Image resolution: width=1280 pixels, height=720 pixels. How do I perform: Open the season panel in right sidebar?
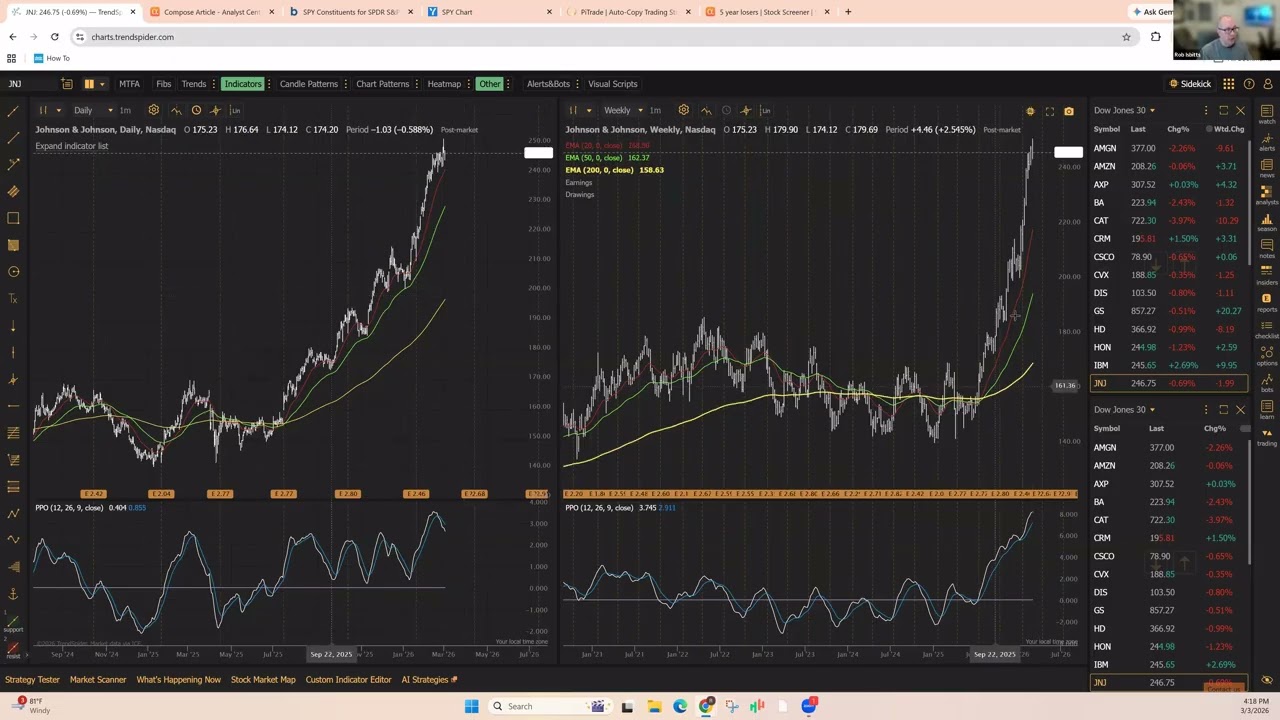point(1266,222)
